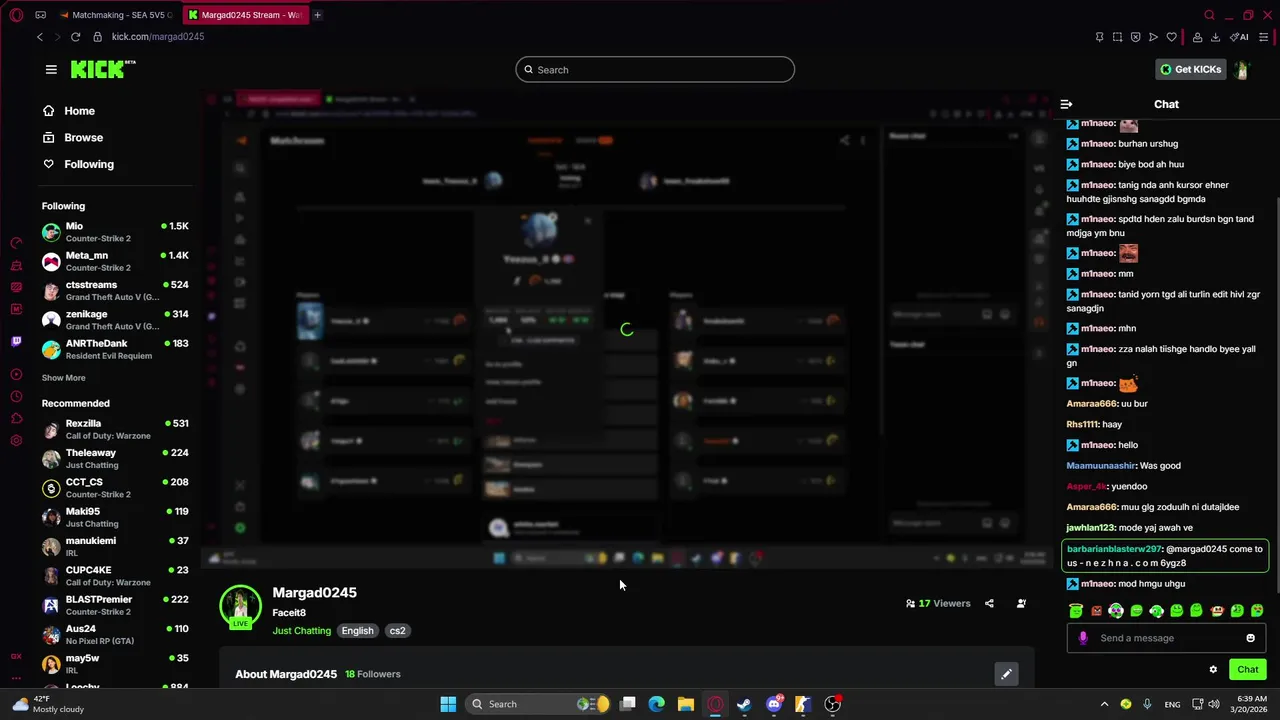Image resolution: width=1280 pixels, height=720 pixels.
Task: Click the cs2 stream tag
Action: (397, 631)
